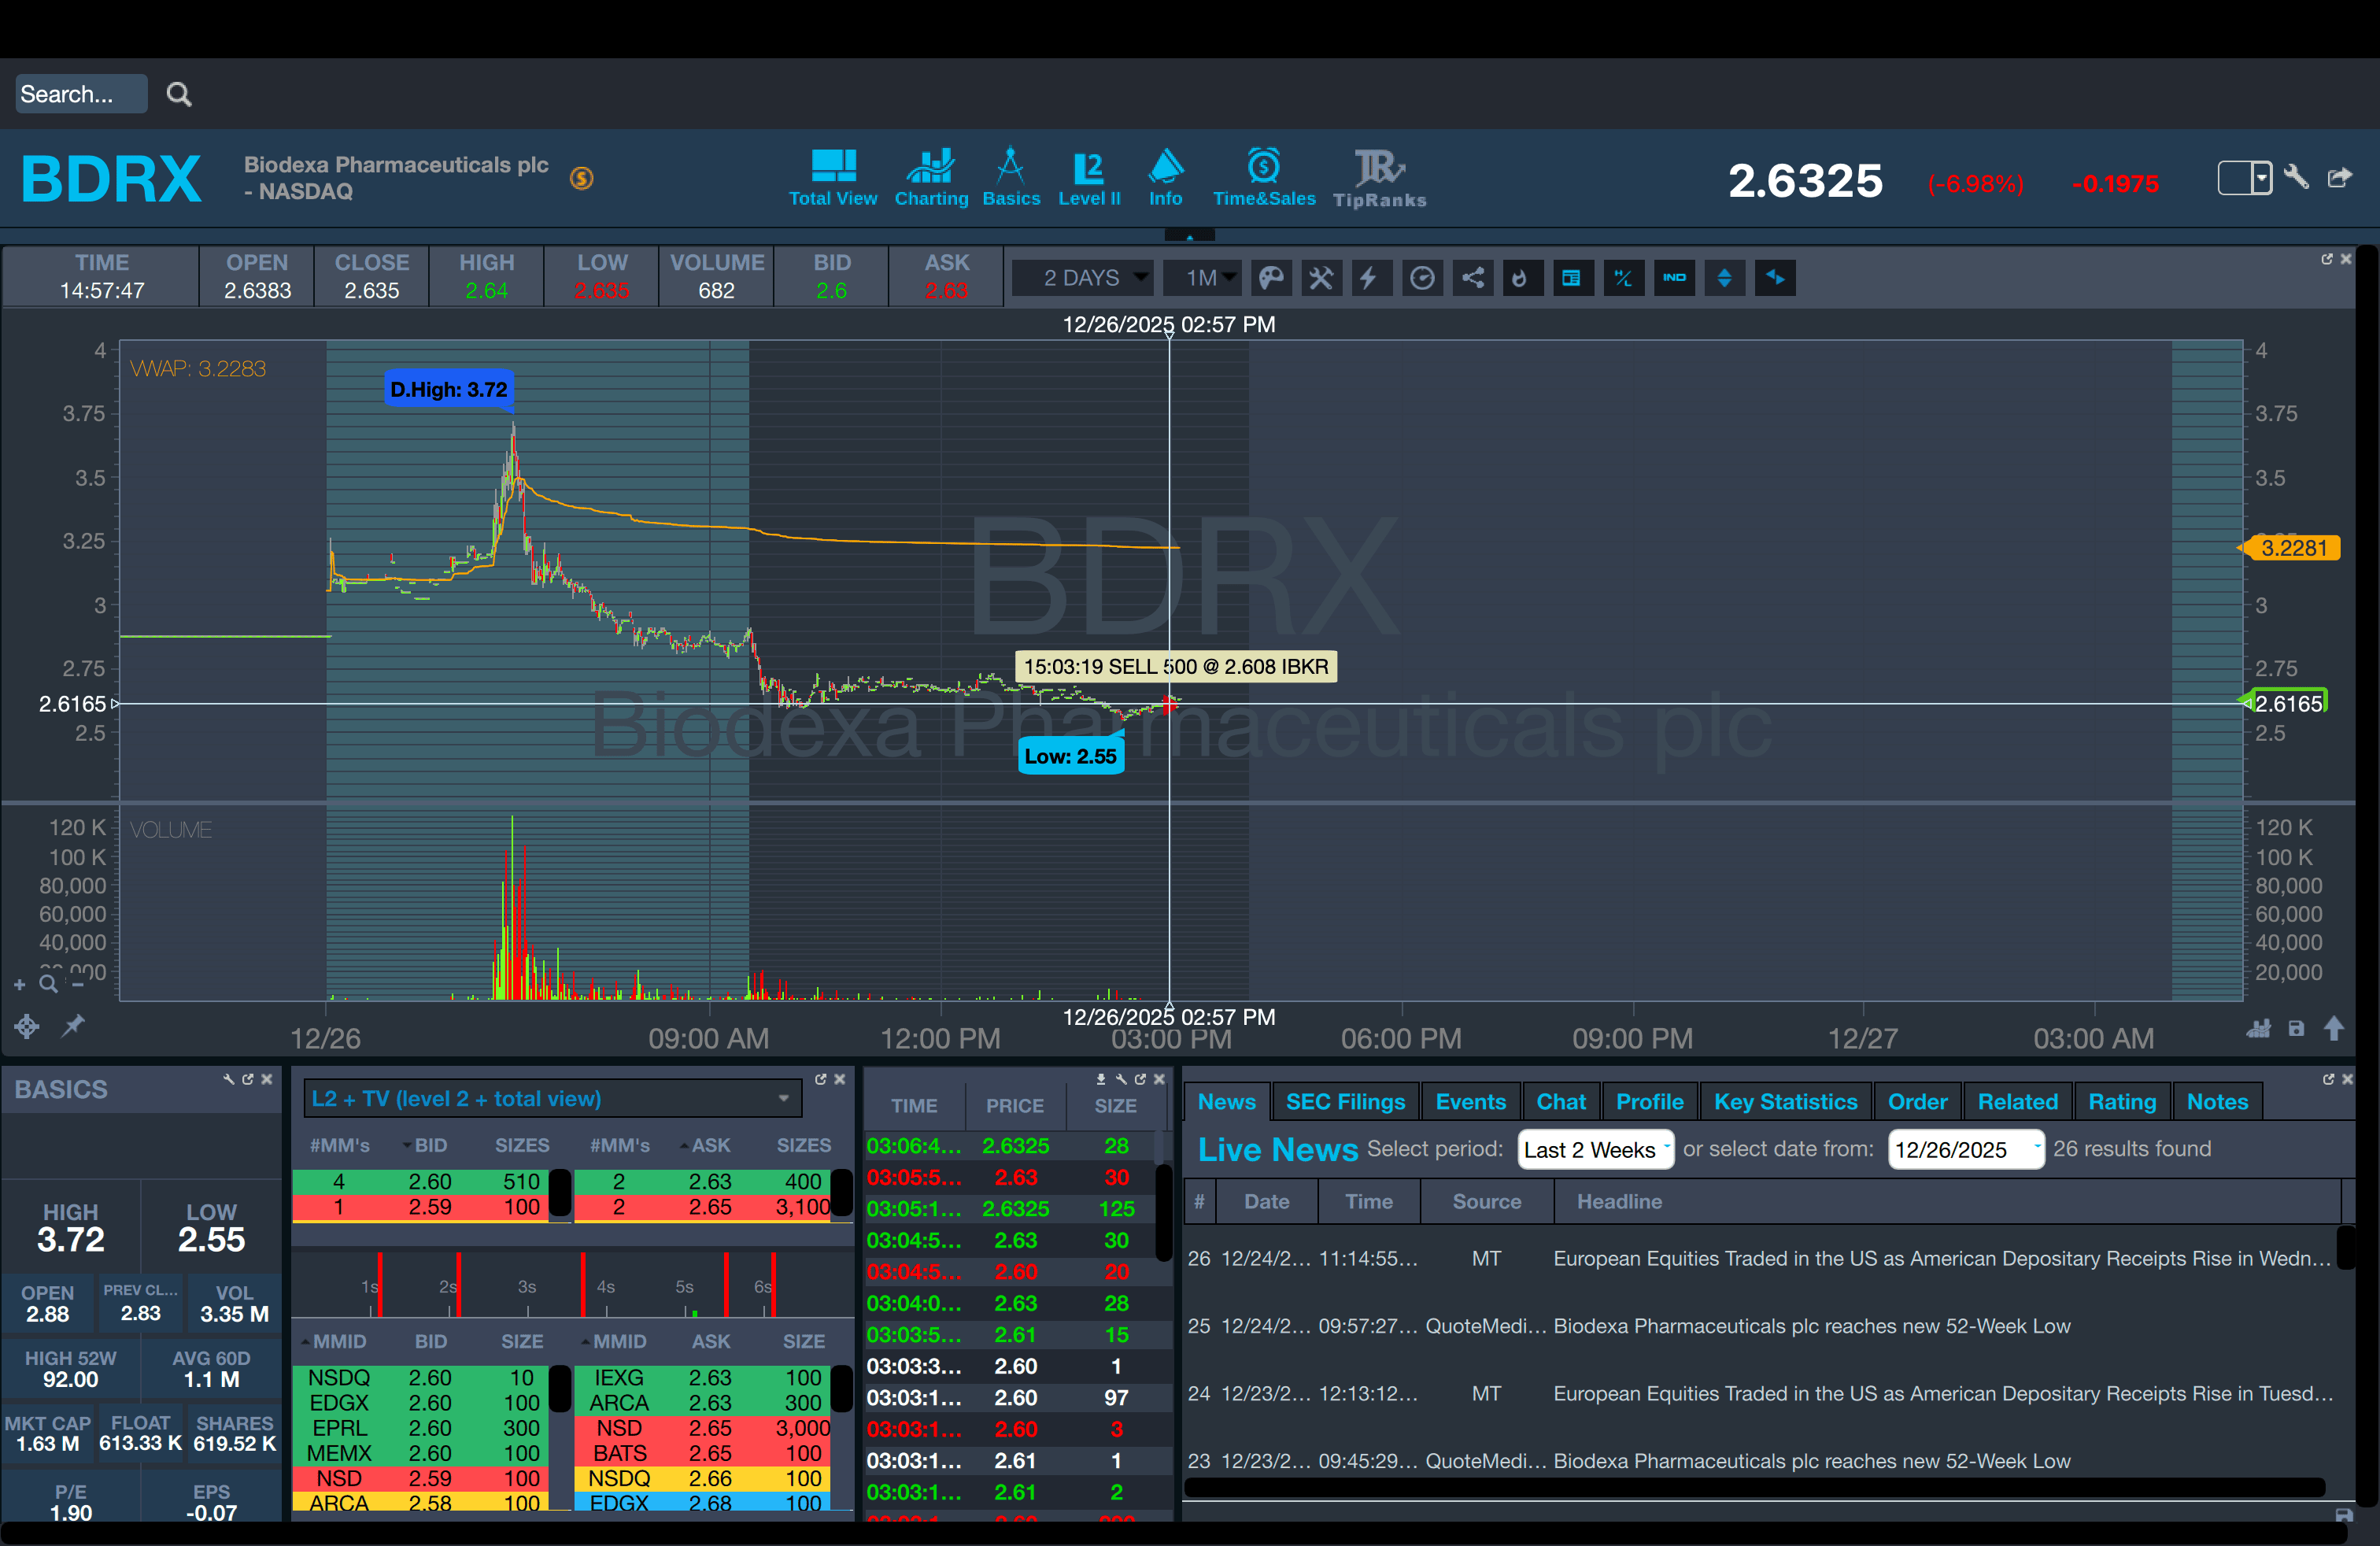The image size is (2380, 1546).
Task: Toggle the flame heat display button
Action: tap(1520, 278)
